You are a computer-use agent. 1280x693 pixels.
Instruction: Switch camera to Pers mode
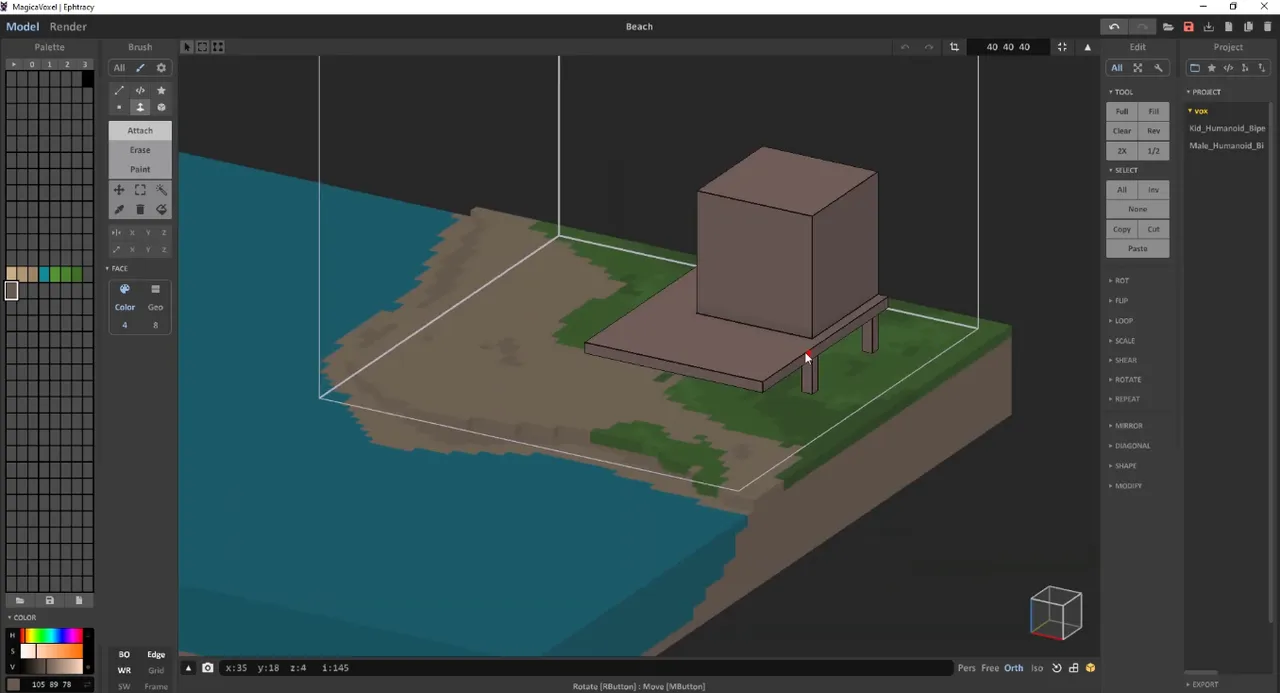(966, 668)
